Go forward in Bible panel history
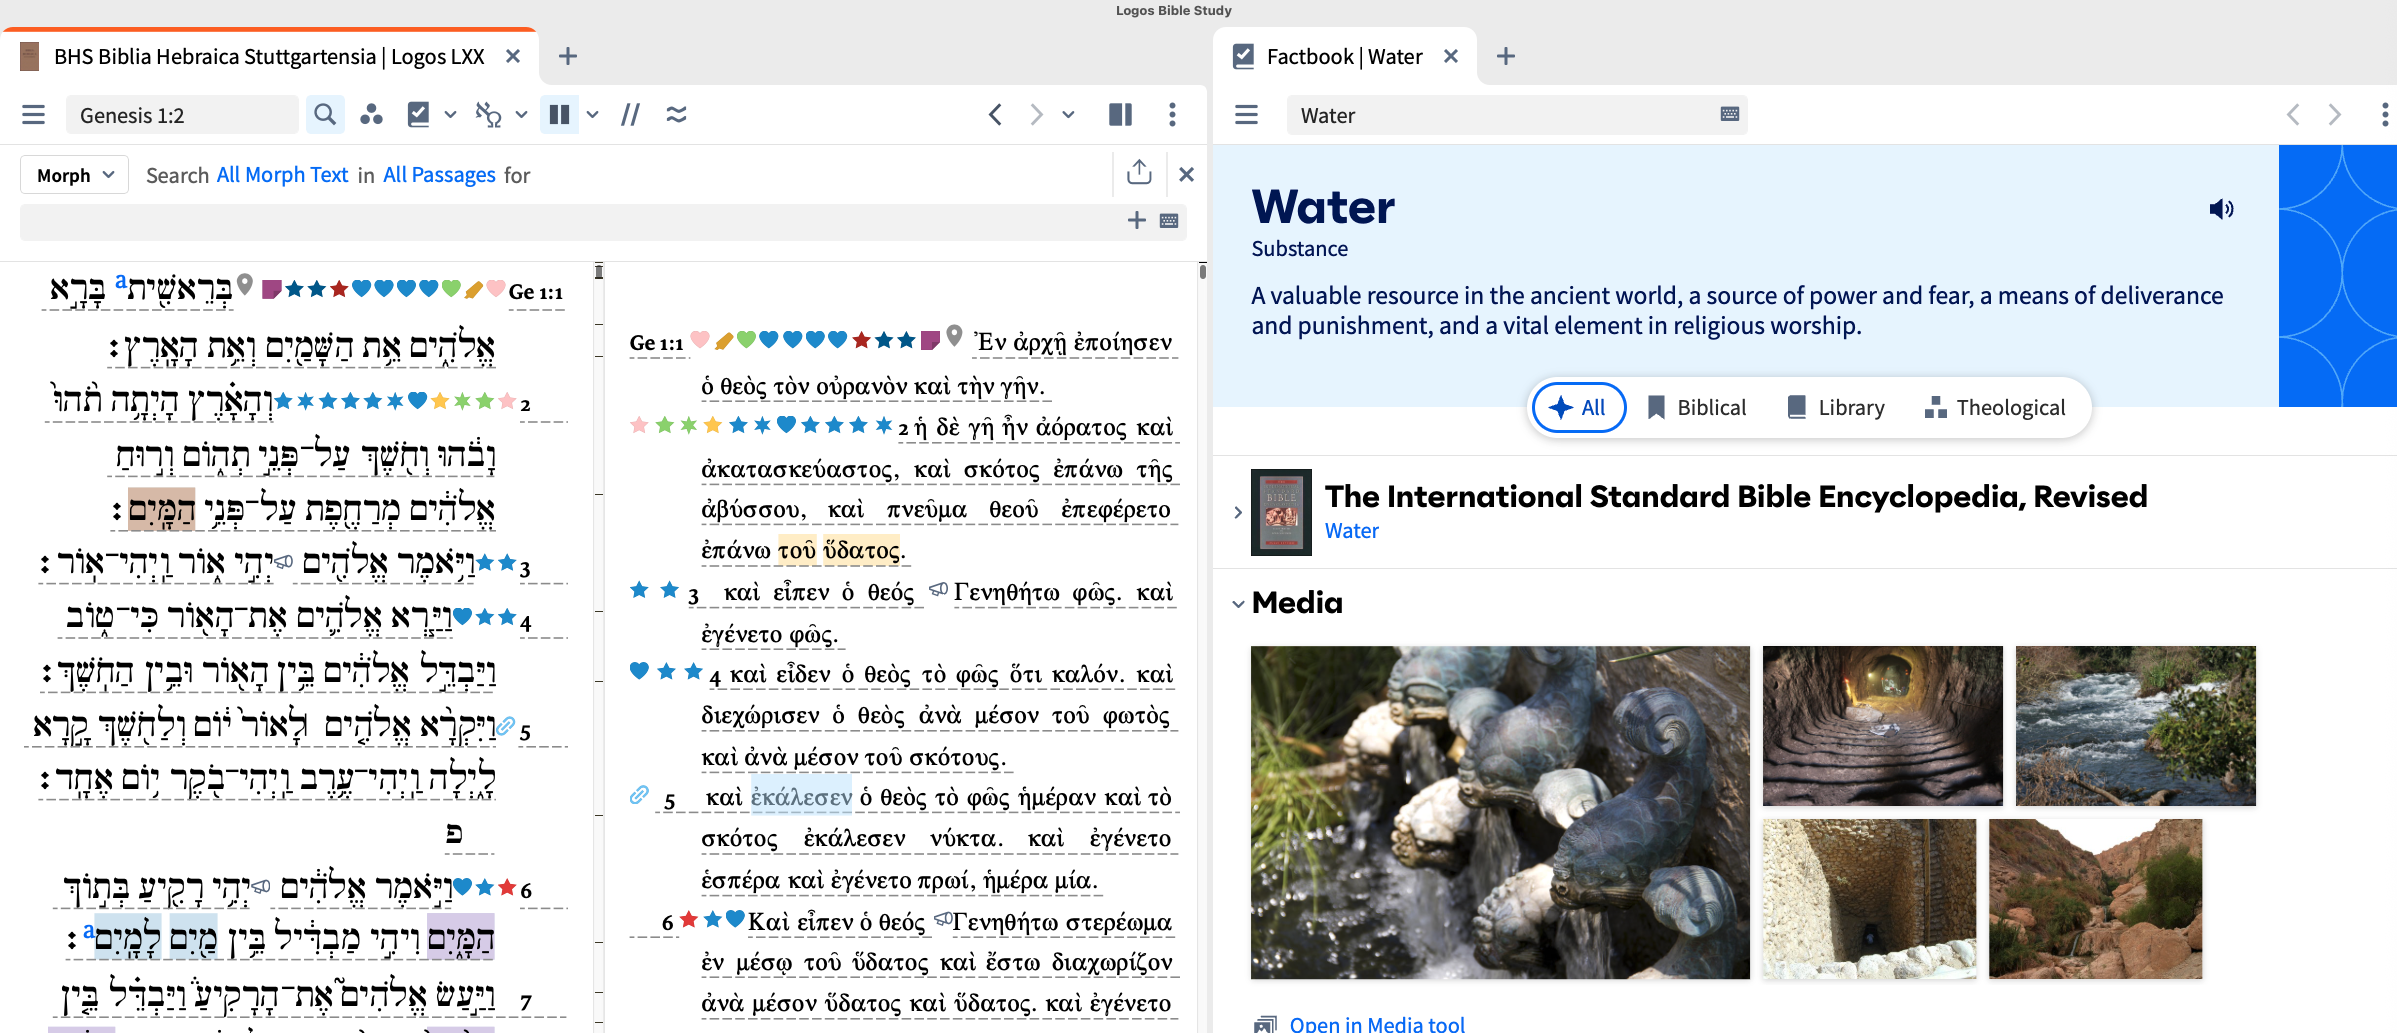Image resolution: width=2397 pixels, height=1033 pixels. tap(1036, 115)
